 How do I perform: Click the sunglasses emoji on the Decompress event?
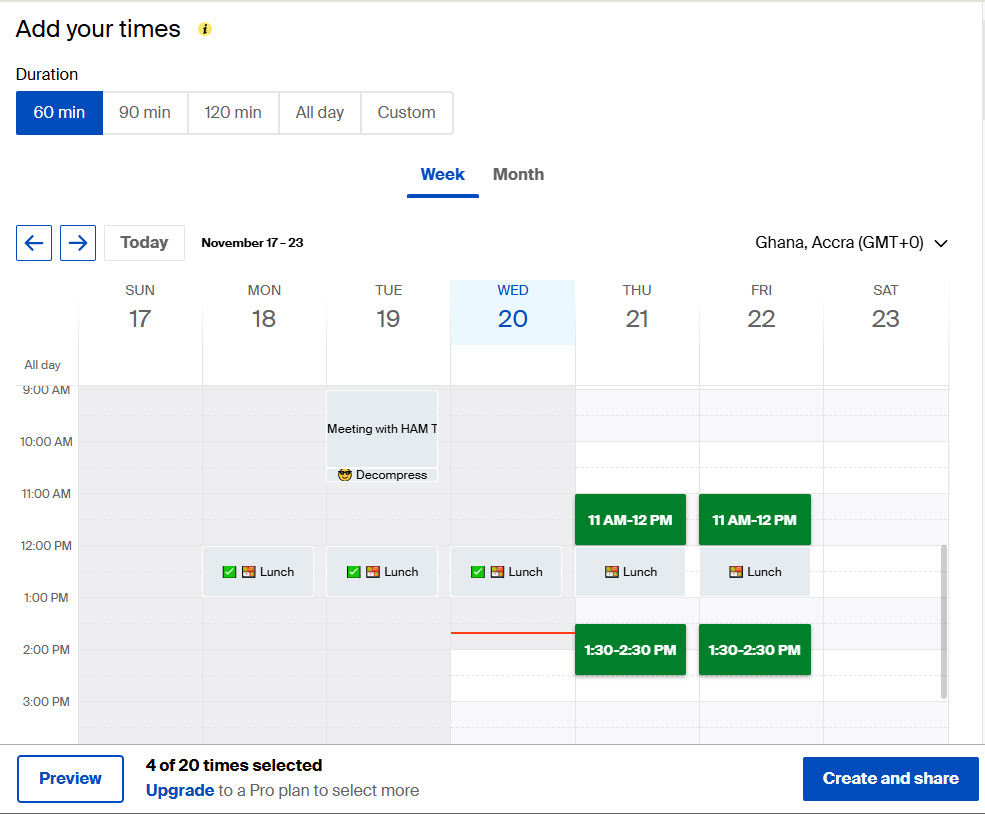click(x=344, y=474)
